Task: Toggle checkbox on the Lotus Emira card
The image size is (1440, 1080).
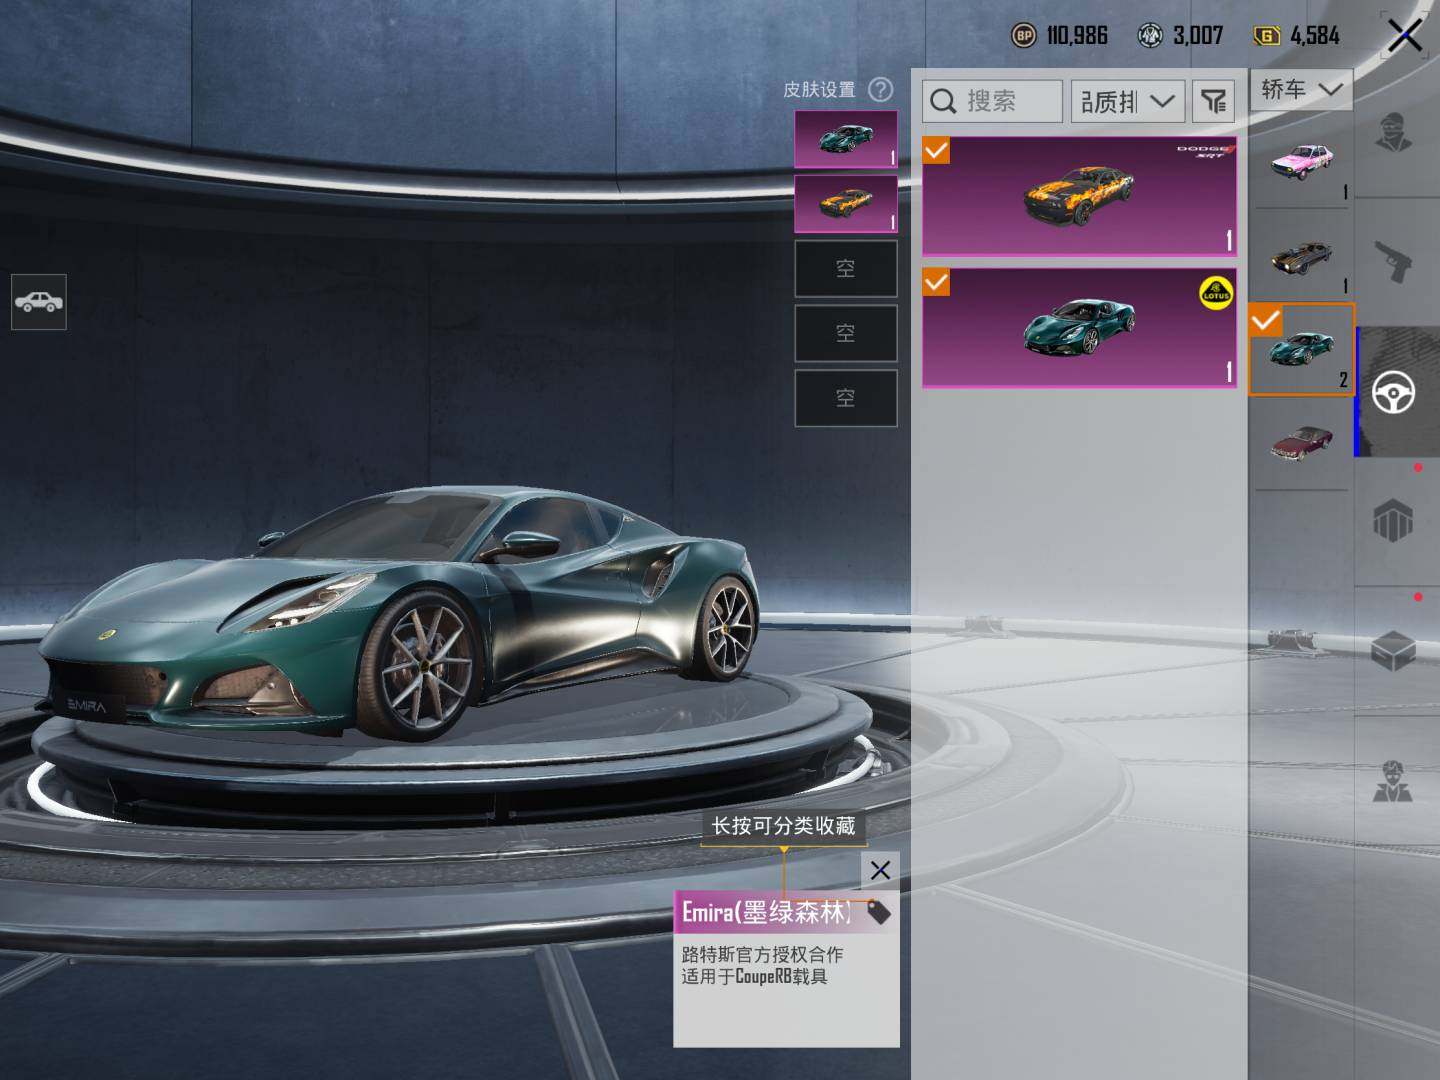Action: pos(936,283)
